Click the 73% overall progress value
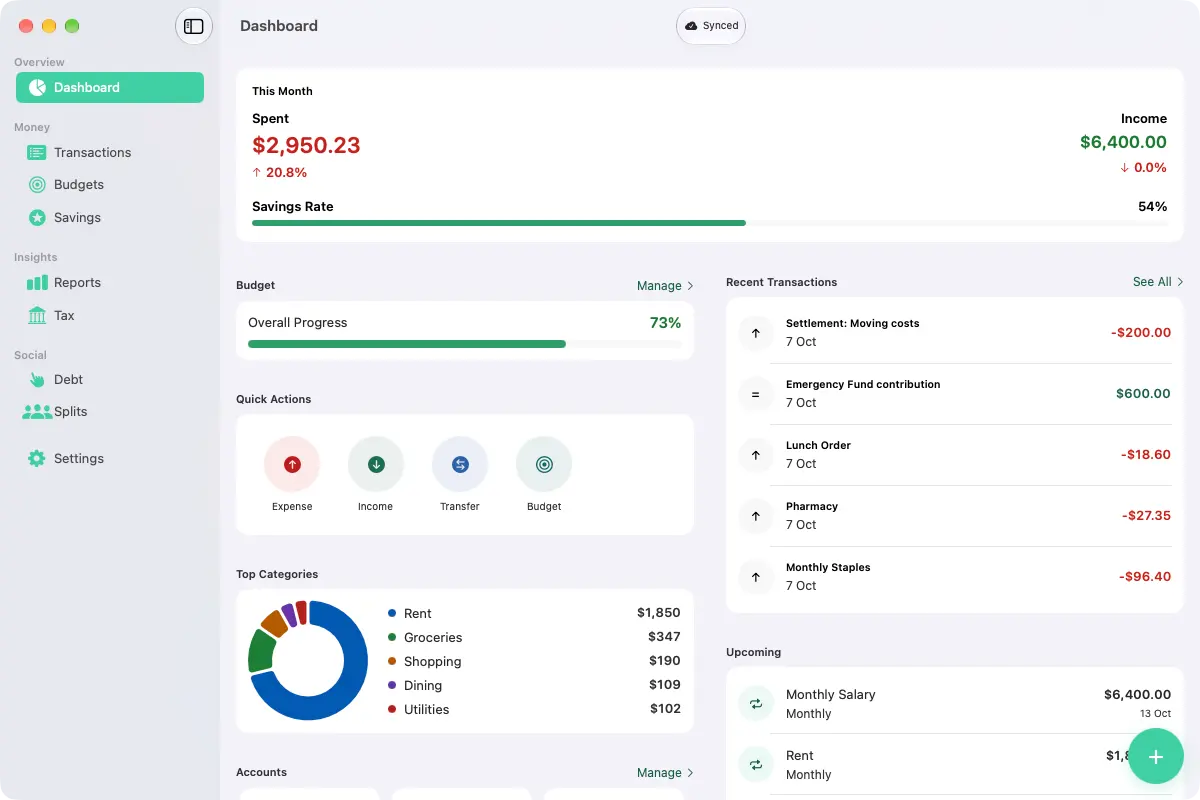Screen dimensions: 1200x800 click(x=665, y=323)
